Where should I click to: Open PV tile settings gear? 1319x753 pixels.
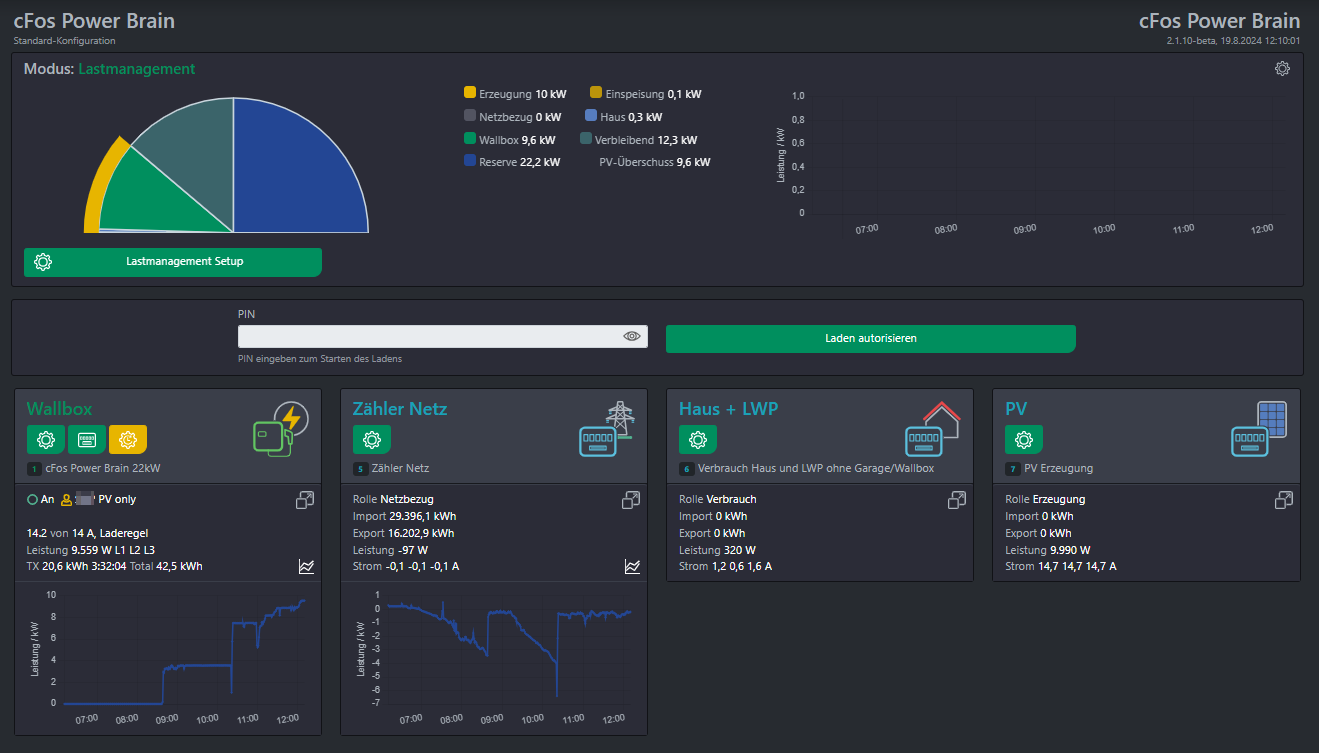[x=1024, y=439]
